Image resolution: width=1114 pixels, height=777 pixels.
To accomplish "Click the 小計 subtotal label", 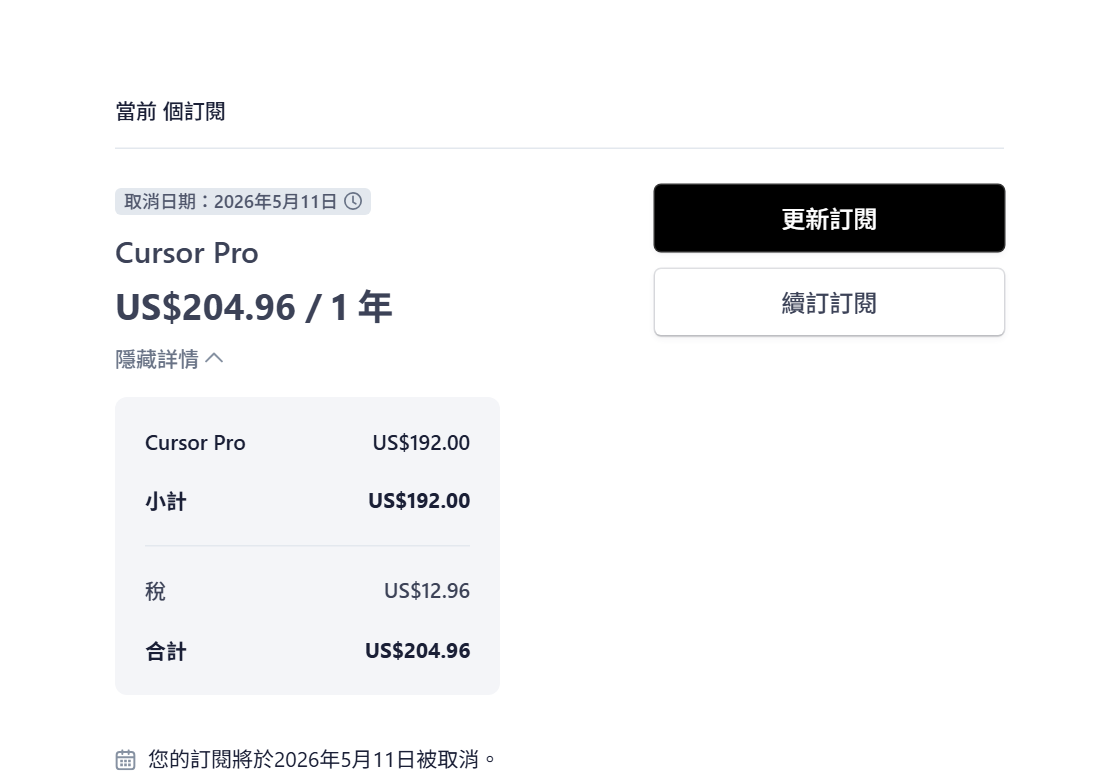I will click(x=166, y=501).
